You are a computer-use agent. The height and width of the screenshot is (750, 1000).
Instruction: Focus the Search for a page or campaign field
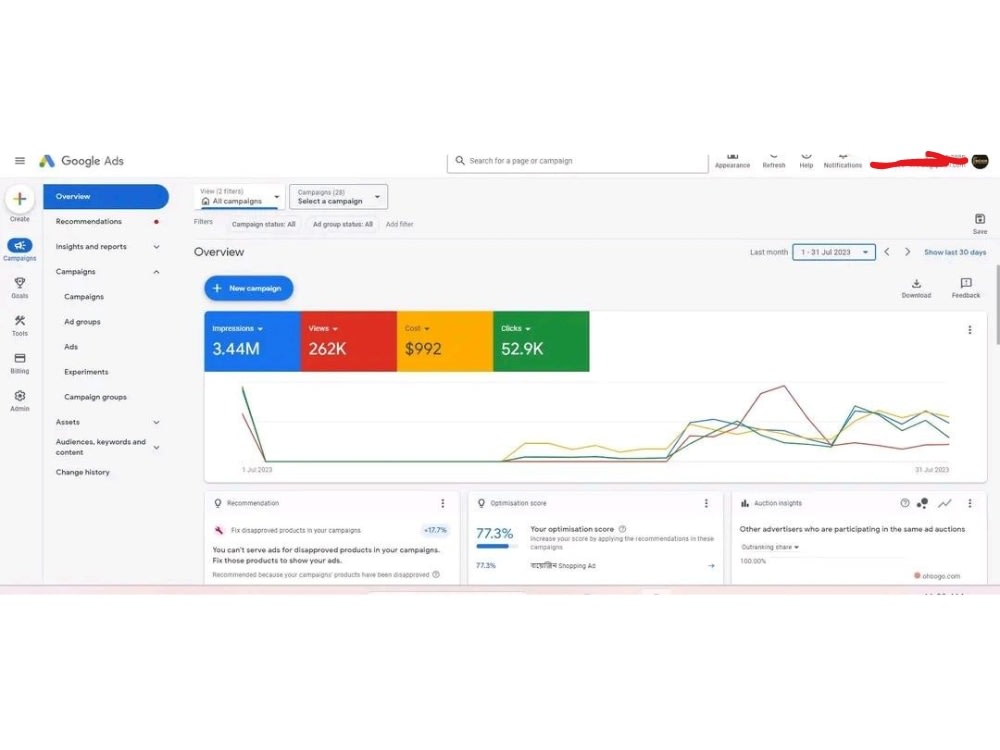578,161
